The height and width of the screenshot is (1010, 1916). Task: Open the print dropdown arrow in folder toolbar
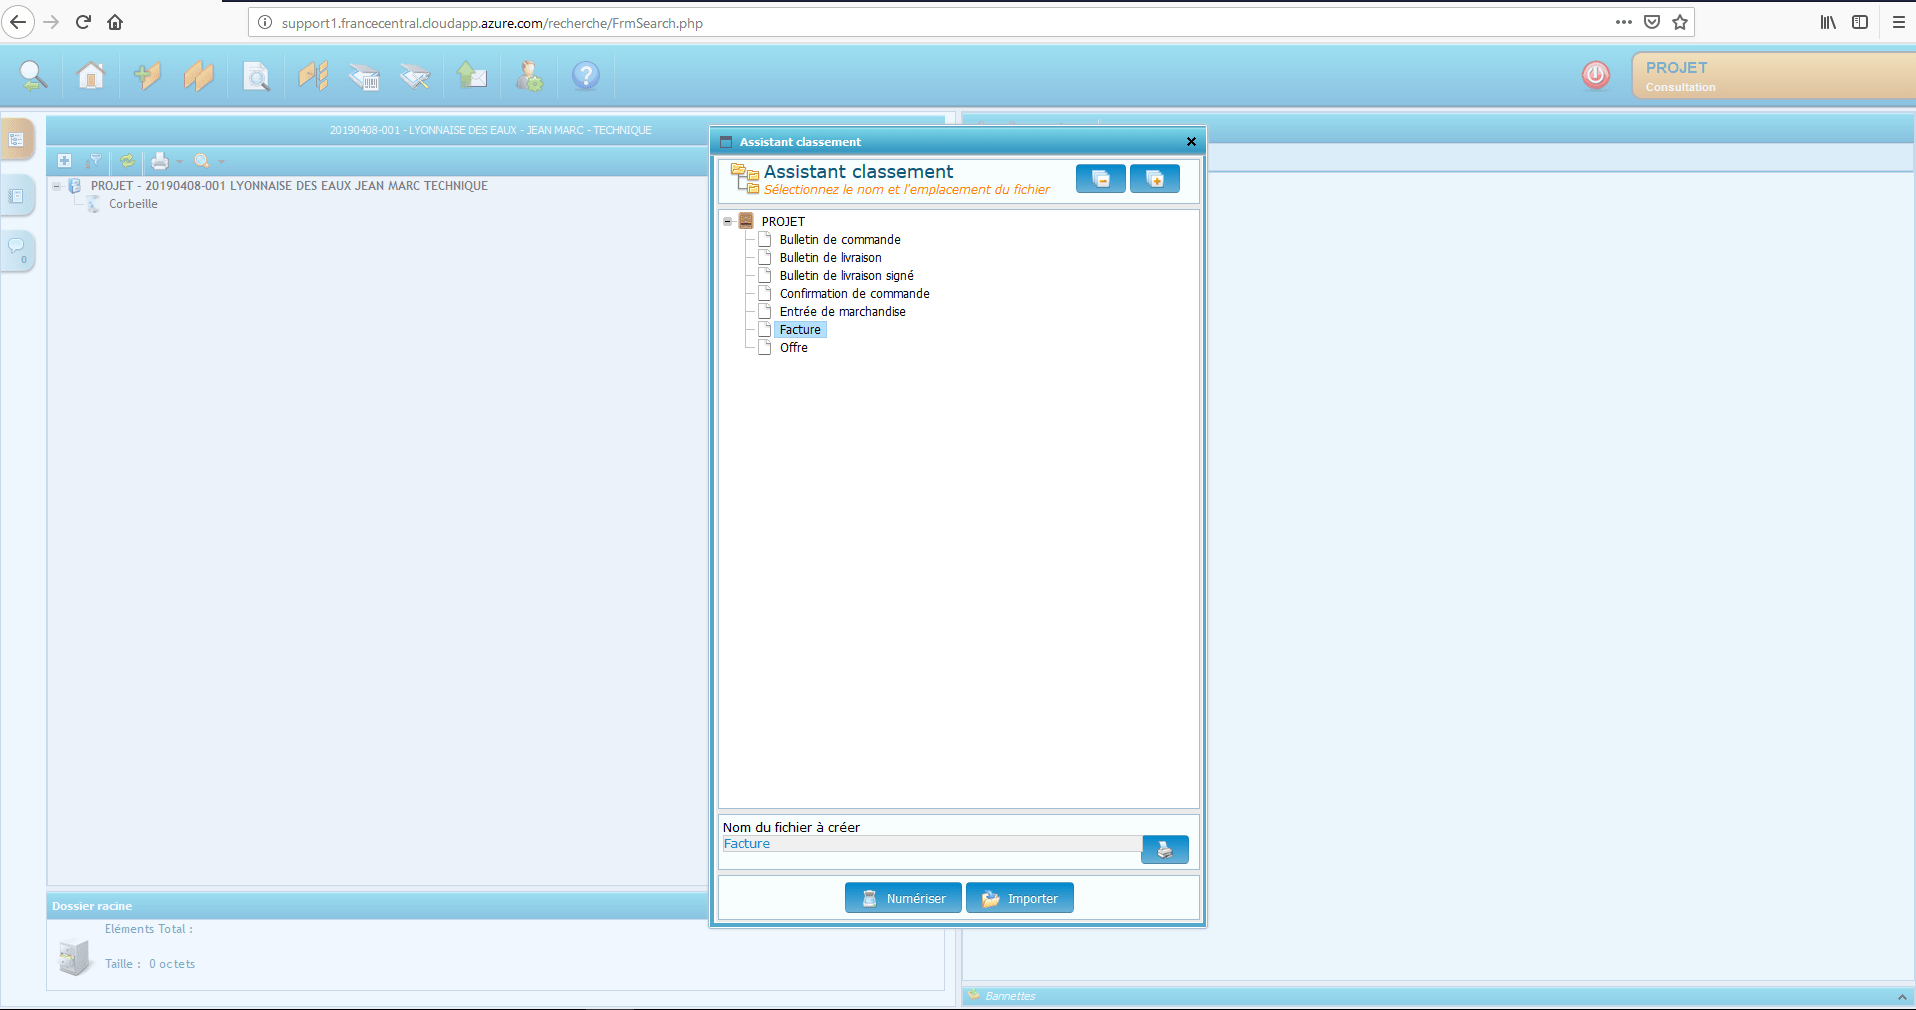pyautogui.click(x=180, y=162)
